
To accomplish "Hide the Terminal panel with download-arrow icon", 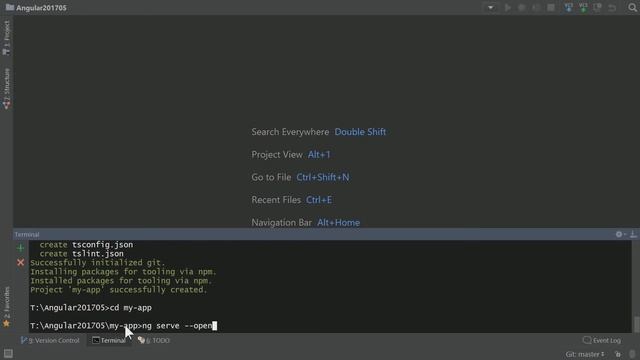I will tap(633, 234).
